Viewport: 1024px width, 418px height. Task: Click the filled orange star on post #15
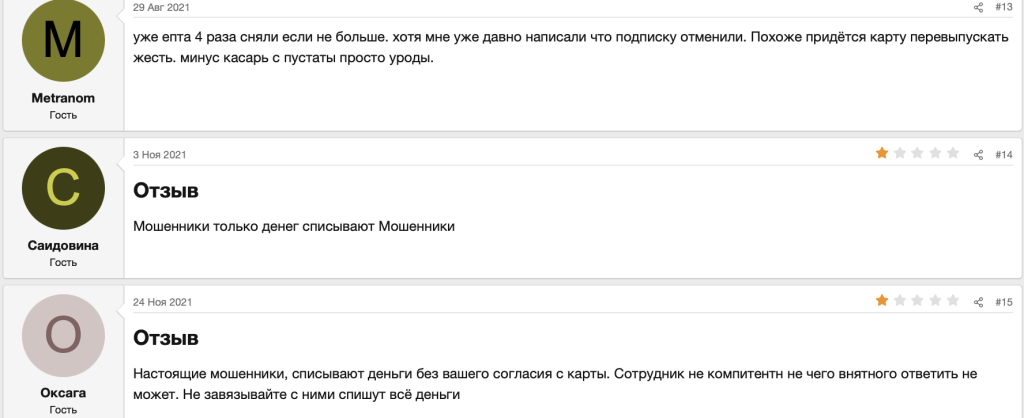[x=882, y=300]
